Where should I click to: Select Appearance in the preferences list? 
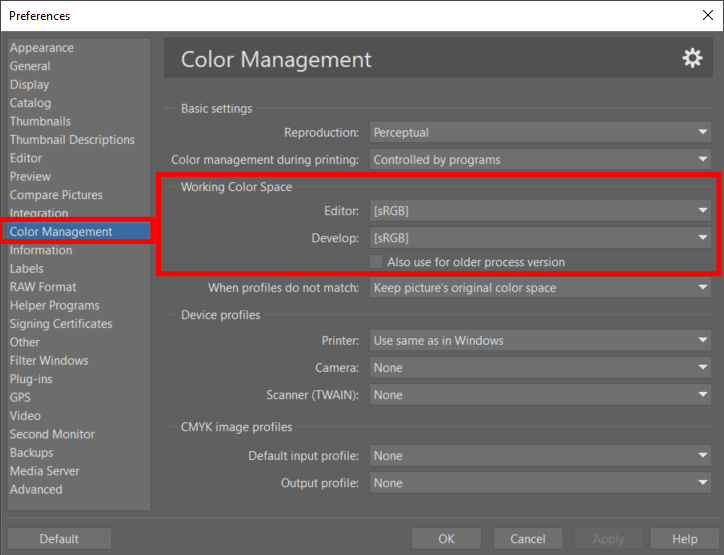click(42, 48)
